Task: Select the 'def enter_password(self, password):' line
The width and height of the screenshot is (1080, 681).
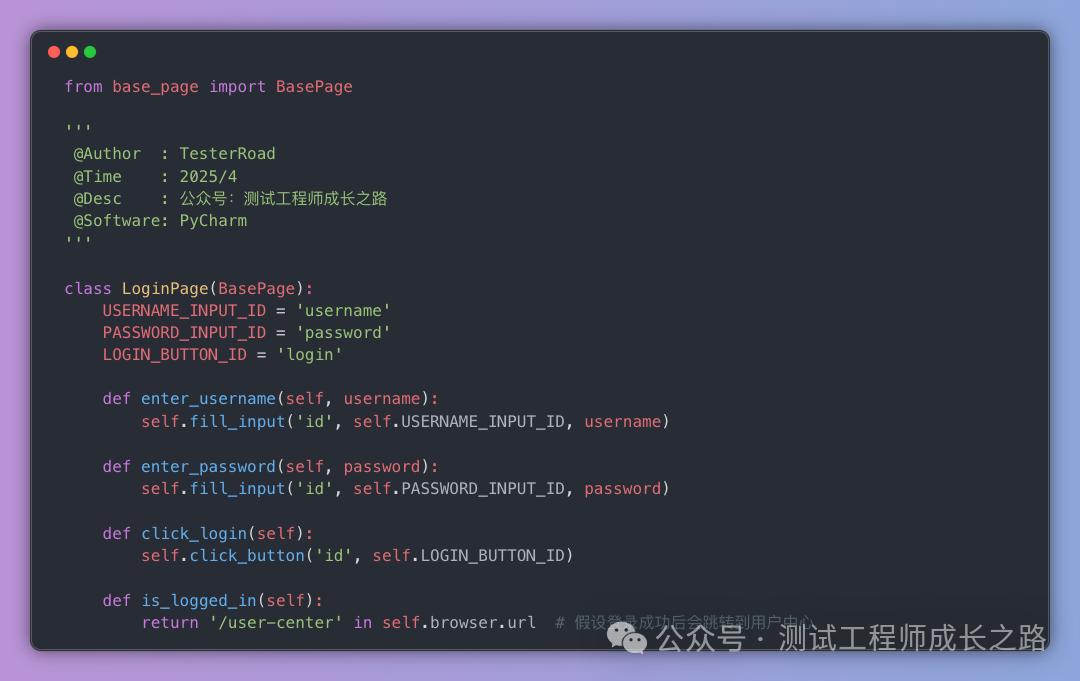Action: tap(271, 466)
